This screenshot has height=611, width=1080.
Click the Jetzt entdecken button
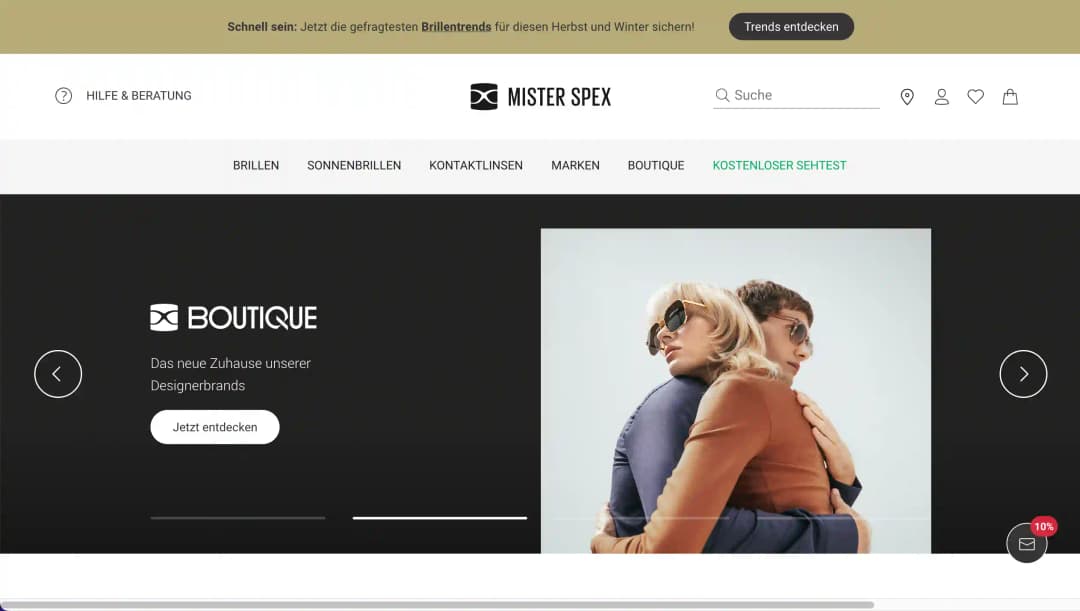click(215, 427)
